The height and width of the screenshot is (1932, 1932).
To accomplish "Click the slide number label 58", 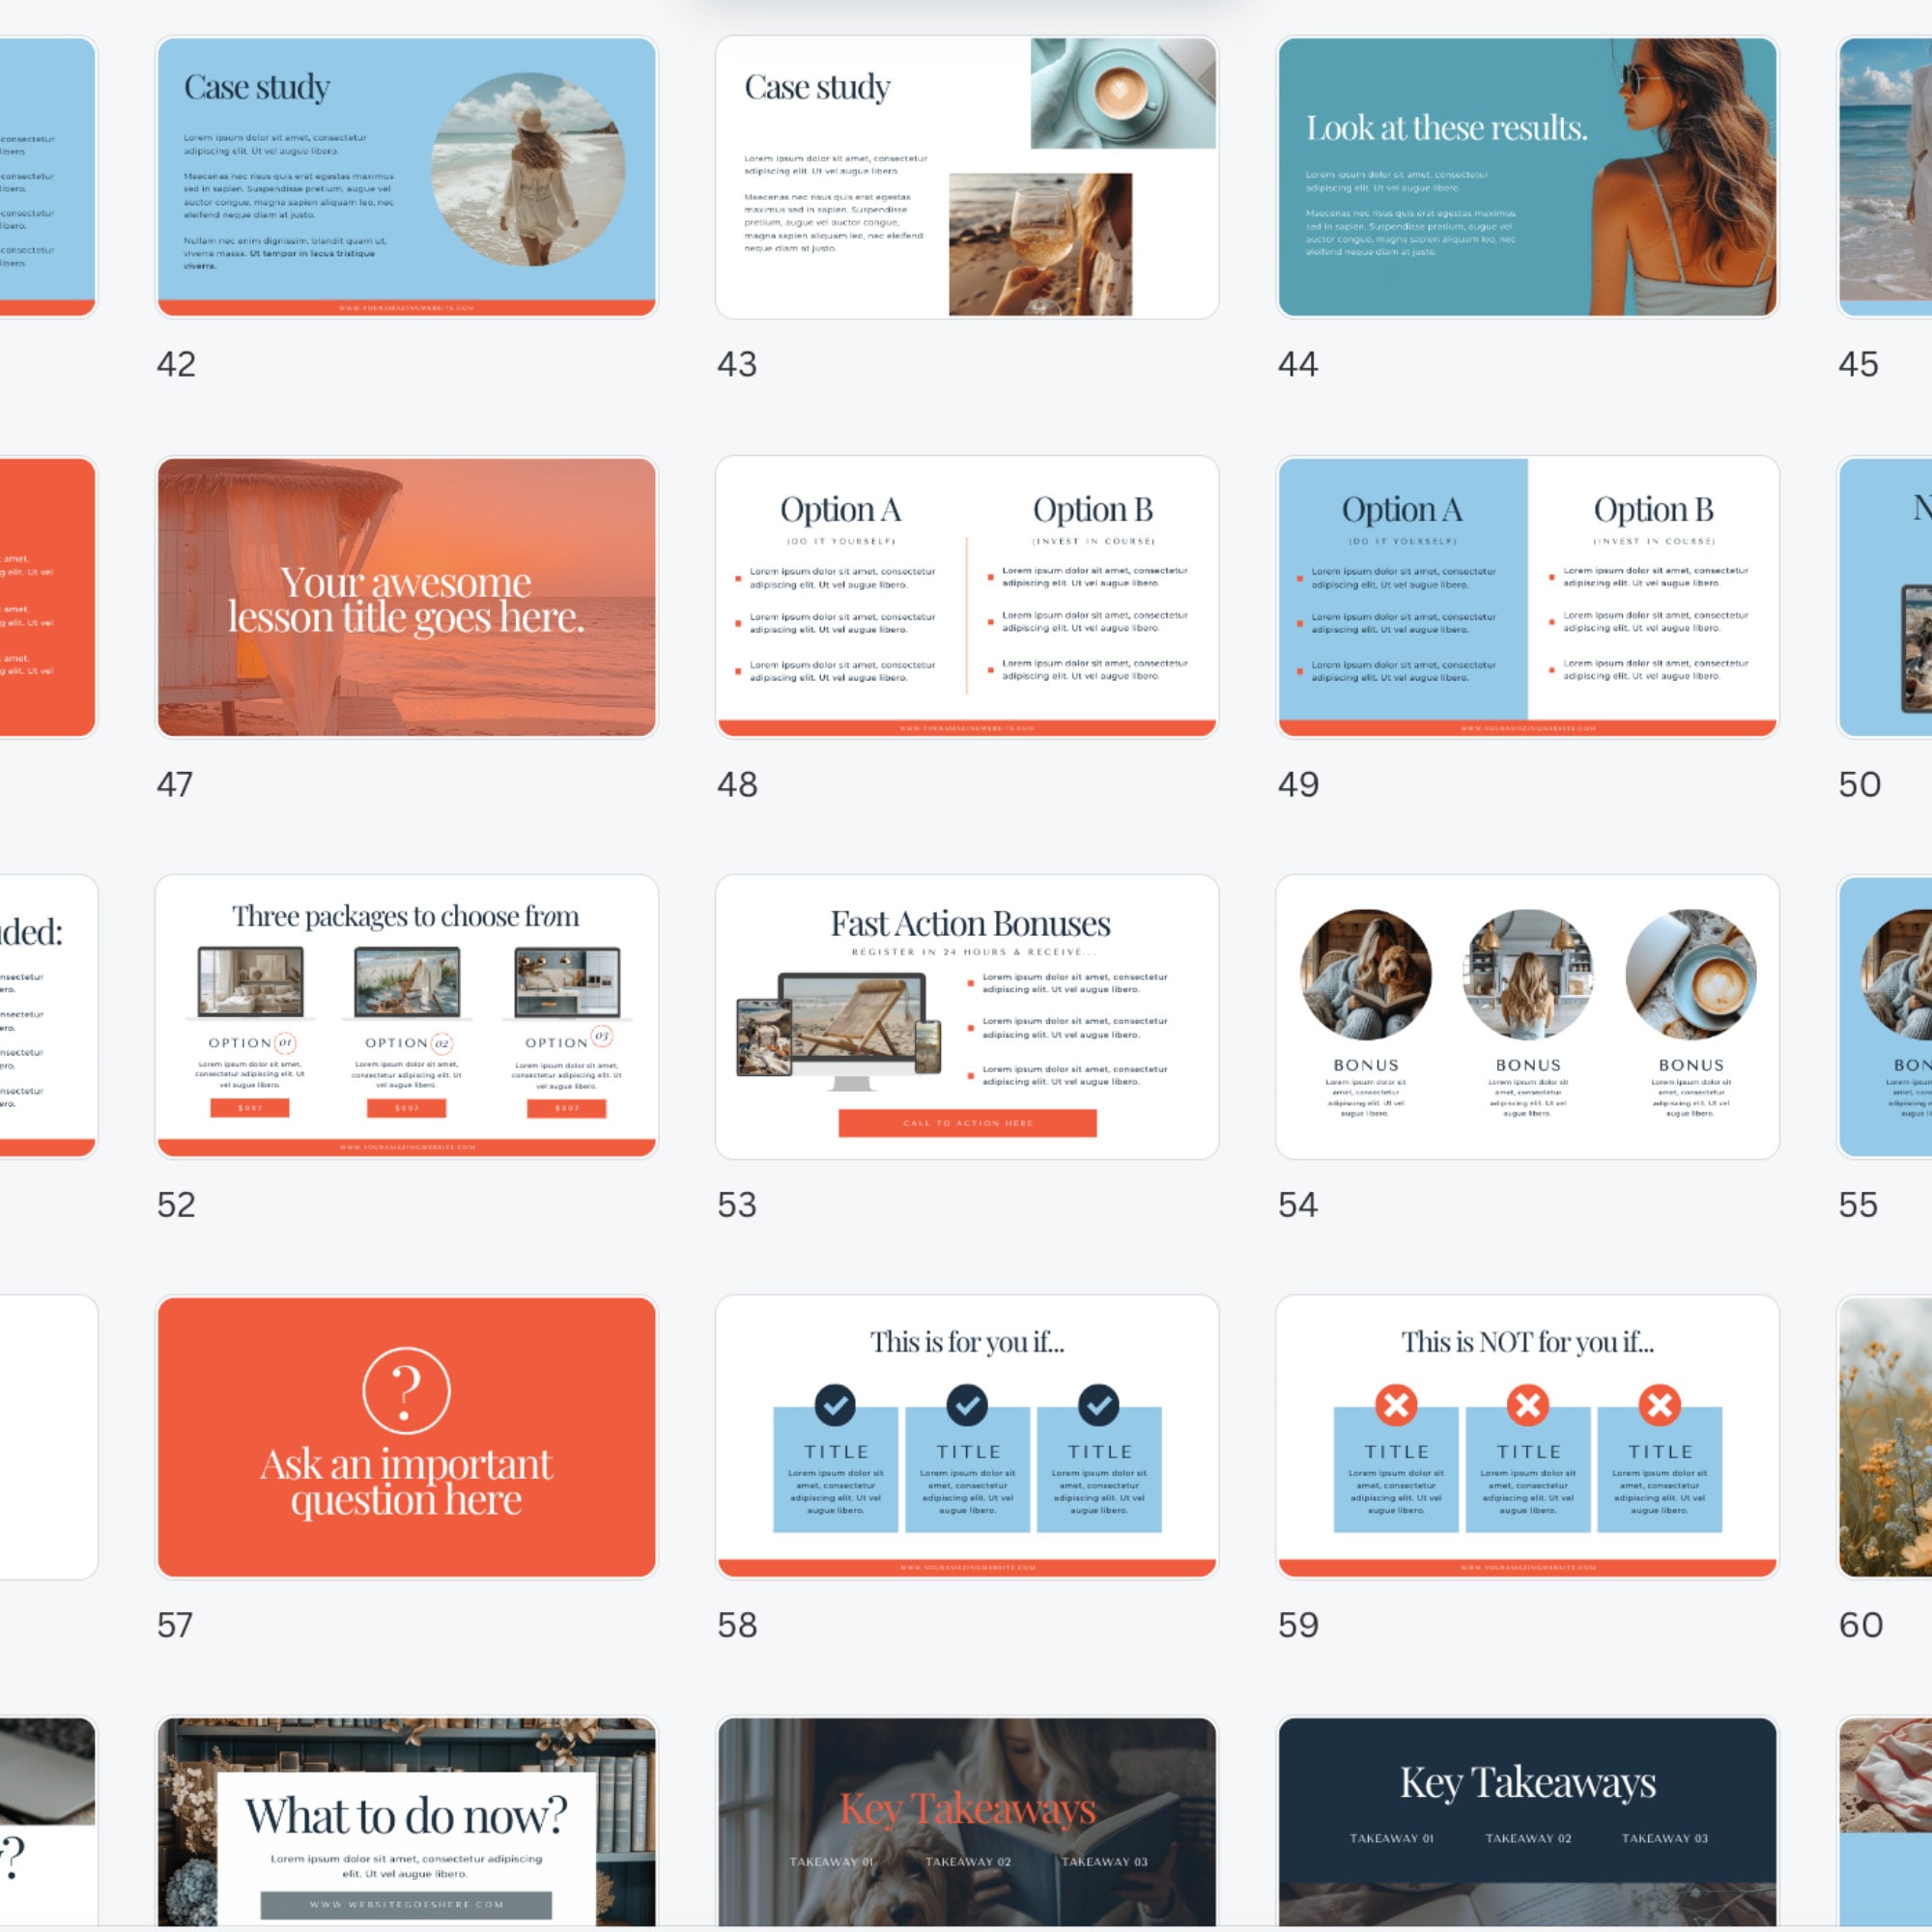I will coord(737,1624).
